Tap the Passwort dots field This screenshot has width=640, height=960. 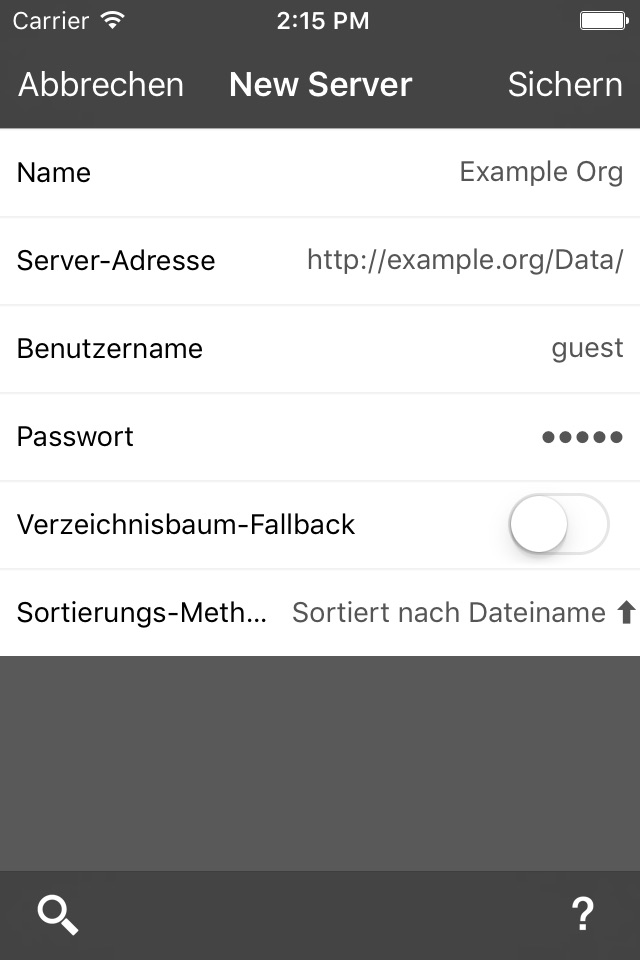click(x=582, y=437)
